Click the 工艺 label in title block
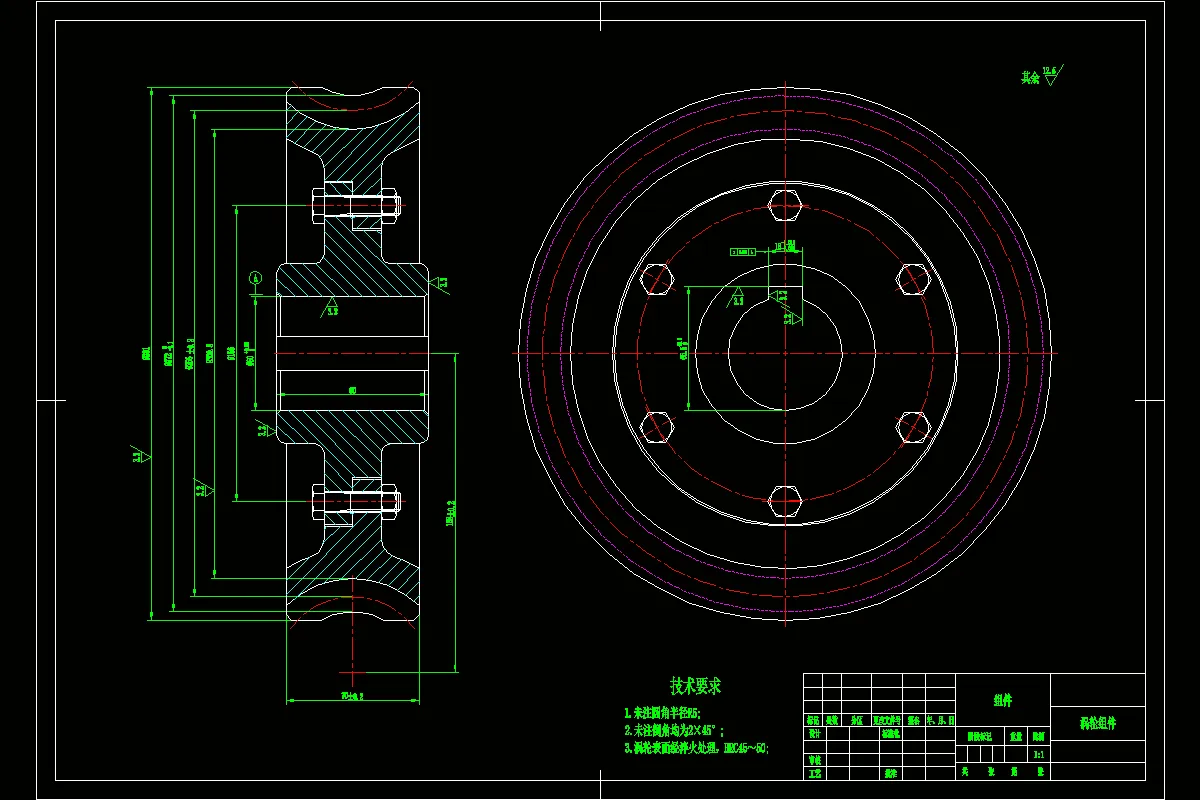Viewport: 1200px width, 800px height. [x=813, y=773]
